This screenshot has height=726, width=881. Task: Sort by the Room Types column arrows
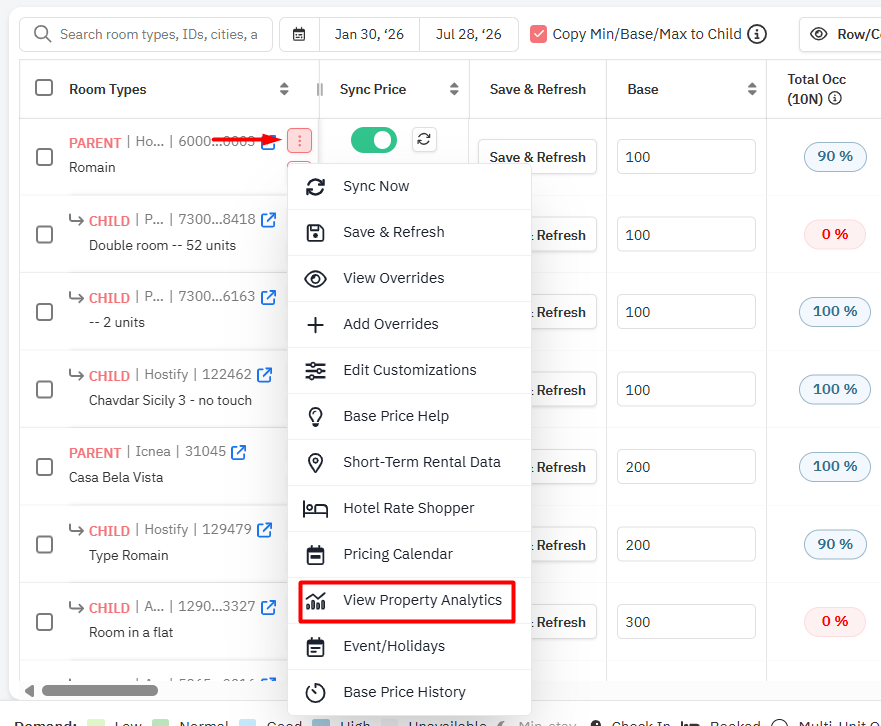tap(284, 89)
